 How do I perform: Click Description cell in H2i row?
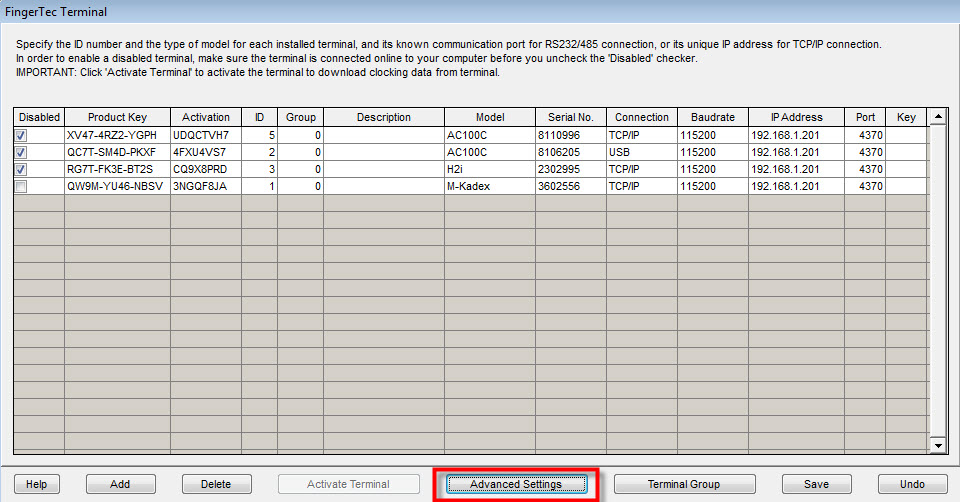[x=384, y=170]
